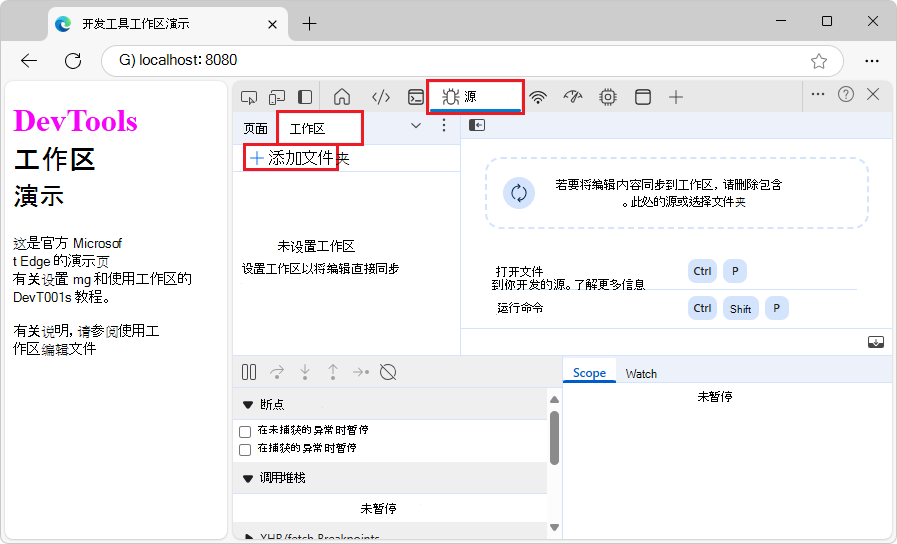This screenshot has height=544, width=897.
Task: Toggle the sidebar panel icon in DevTools toolbar
Action: point(305,97)
